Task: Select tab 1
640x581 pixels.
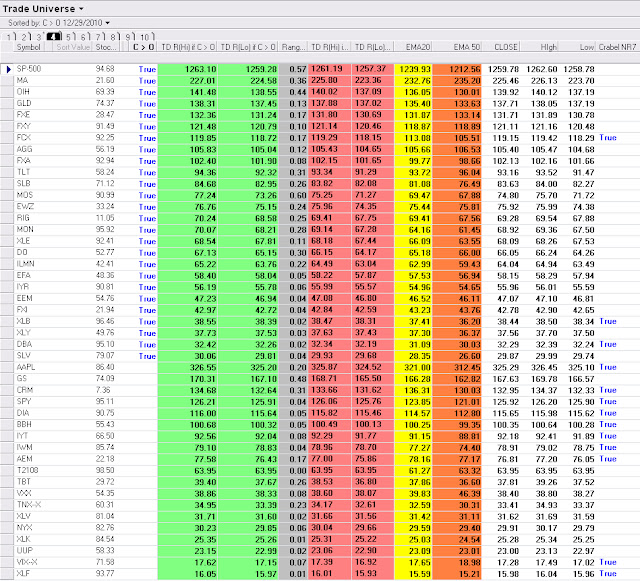Action: [x=10, y=37]
